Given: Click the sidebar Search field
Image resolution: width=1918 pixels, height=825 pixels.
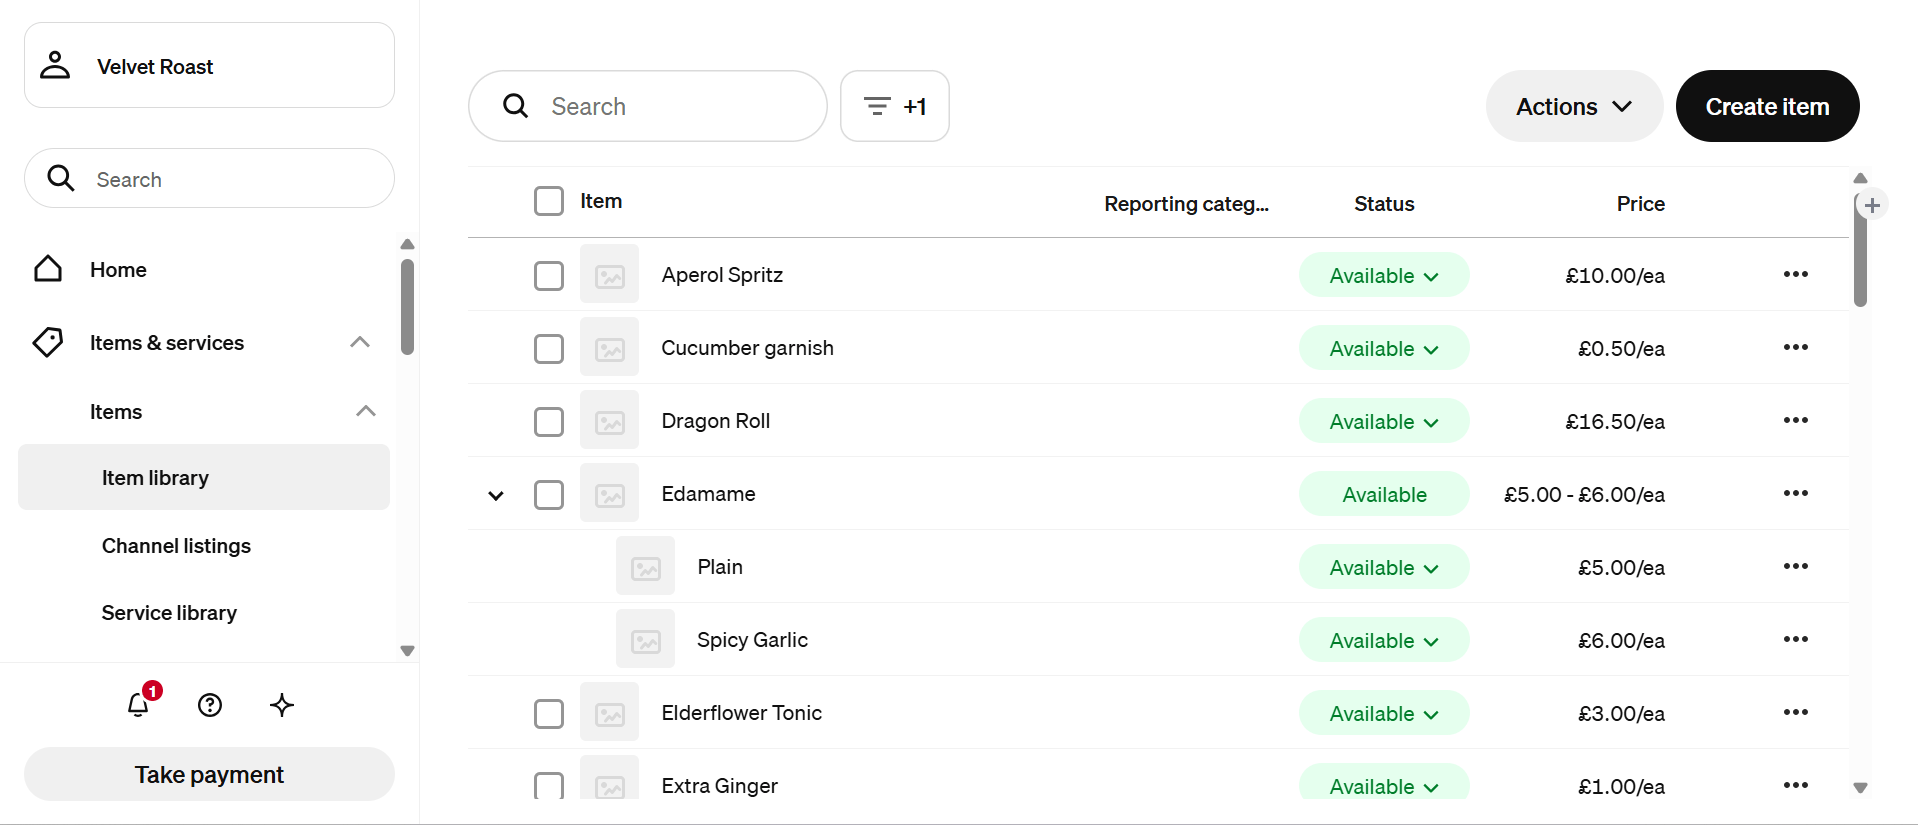Looking at the screenshot, I should pyautogui.click(x=209, y=178).
